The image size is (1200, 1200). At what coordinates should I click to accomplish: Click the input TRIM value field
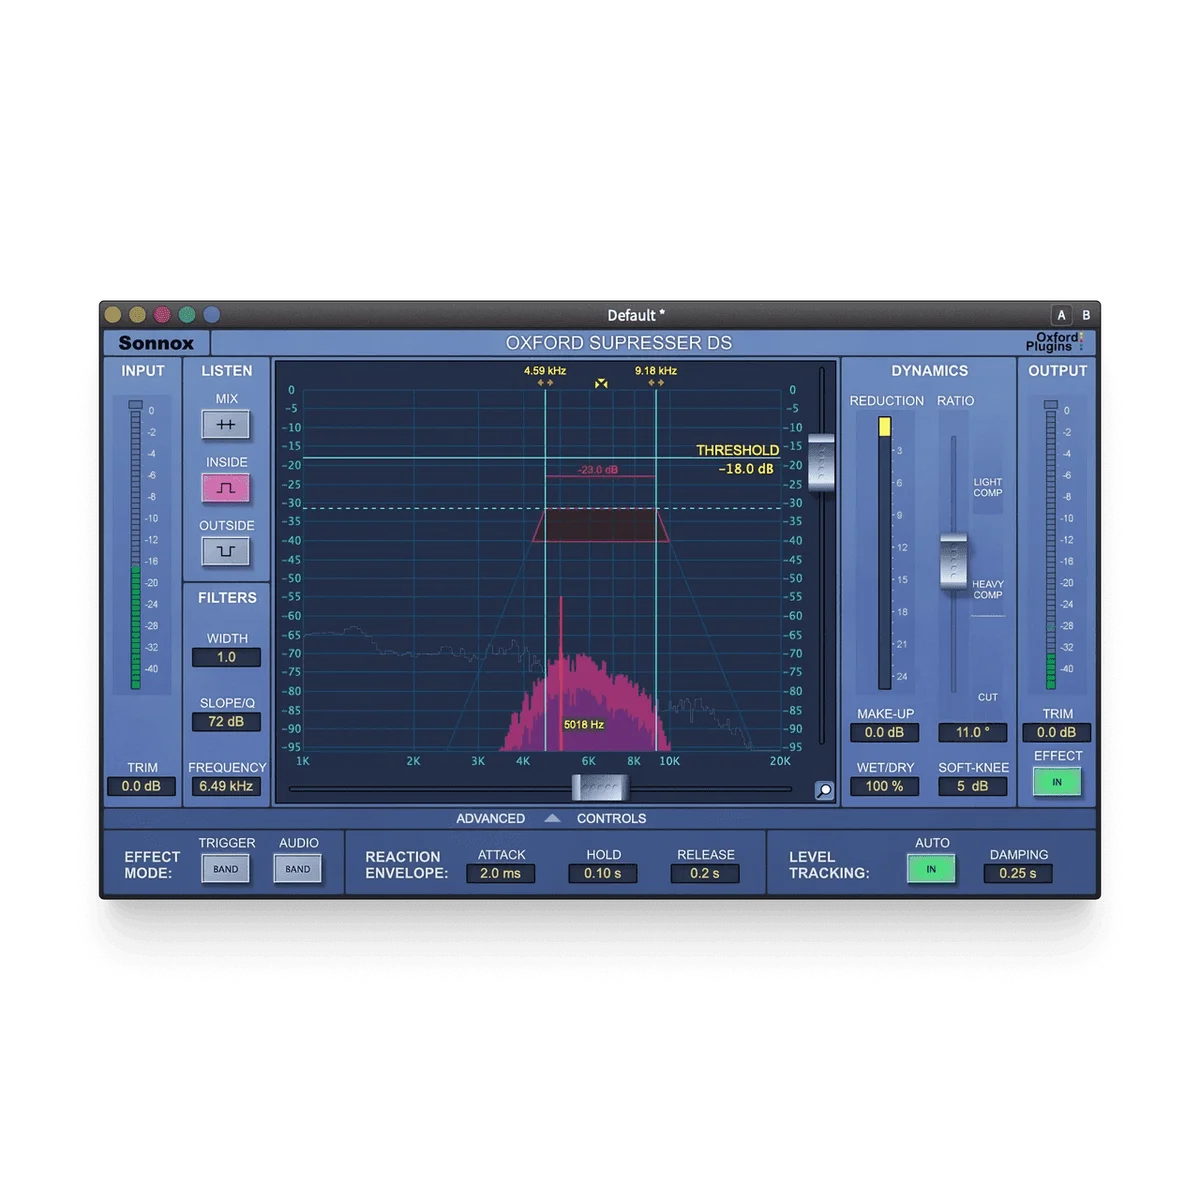click(141, 786)
